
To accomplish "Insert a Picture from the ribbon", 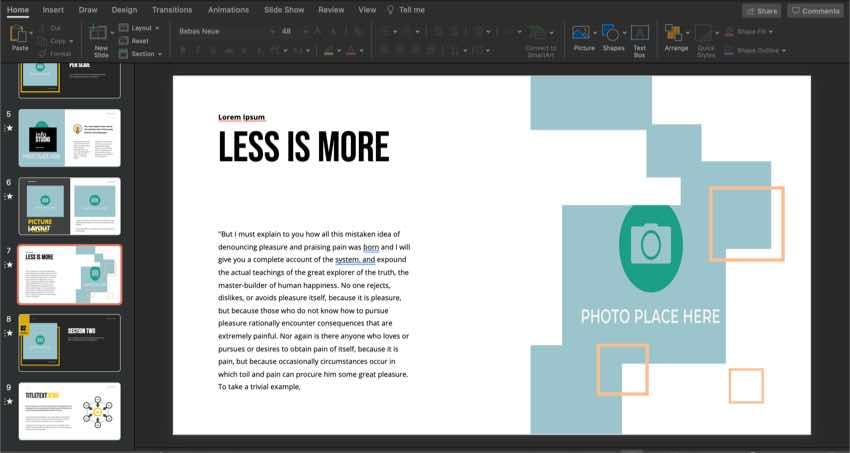I will [x=583, y=33].
